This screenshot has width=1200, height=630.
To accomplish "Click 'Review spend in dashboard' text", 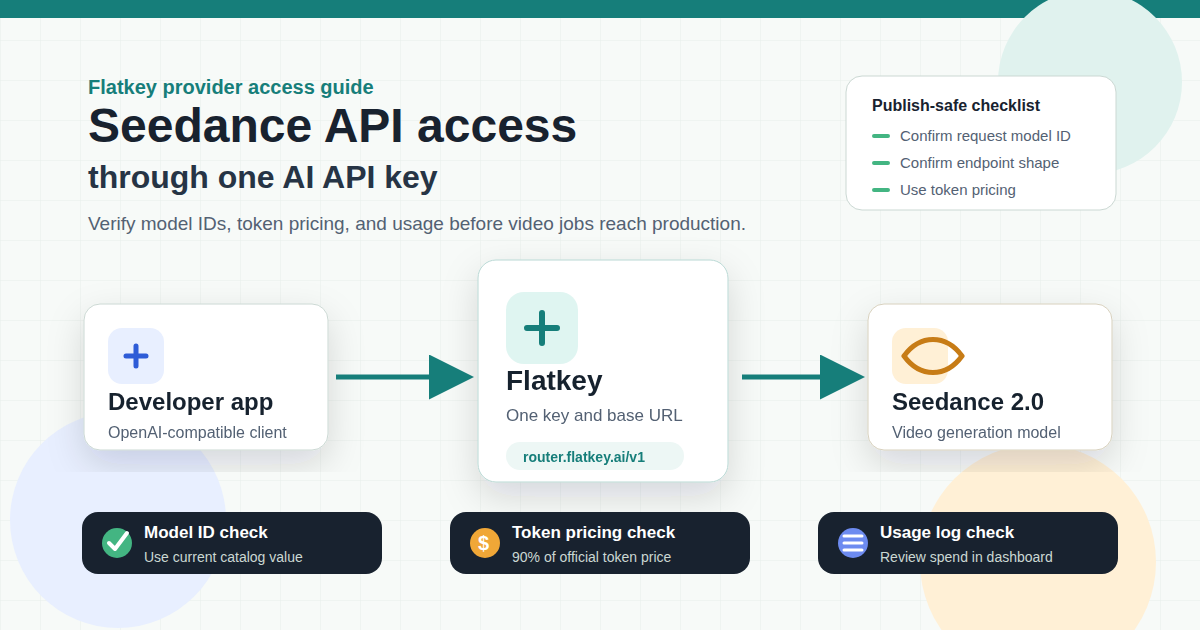I will [966, 557].
